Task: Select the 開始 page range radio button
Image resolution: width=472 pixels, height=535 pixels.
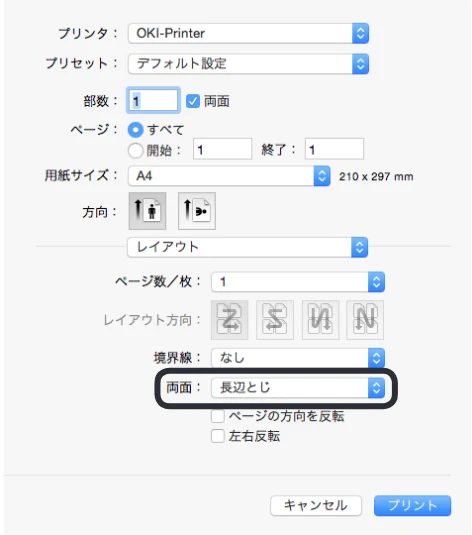Action: pos(135,150)
